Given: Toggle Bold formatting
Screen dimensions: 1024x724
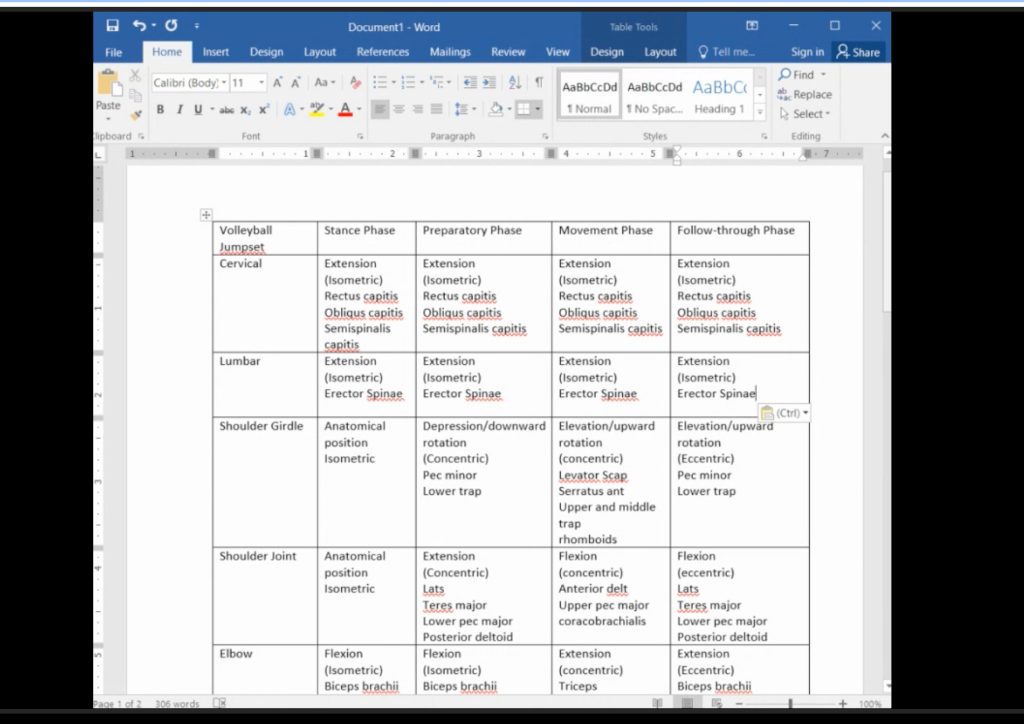Looking at the screenshot, I should [160, 110].
